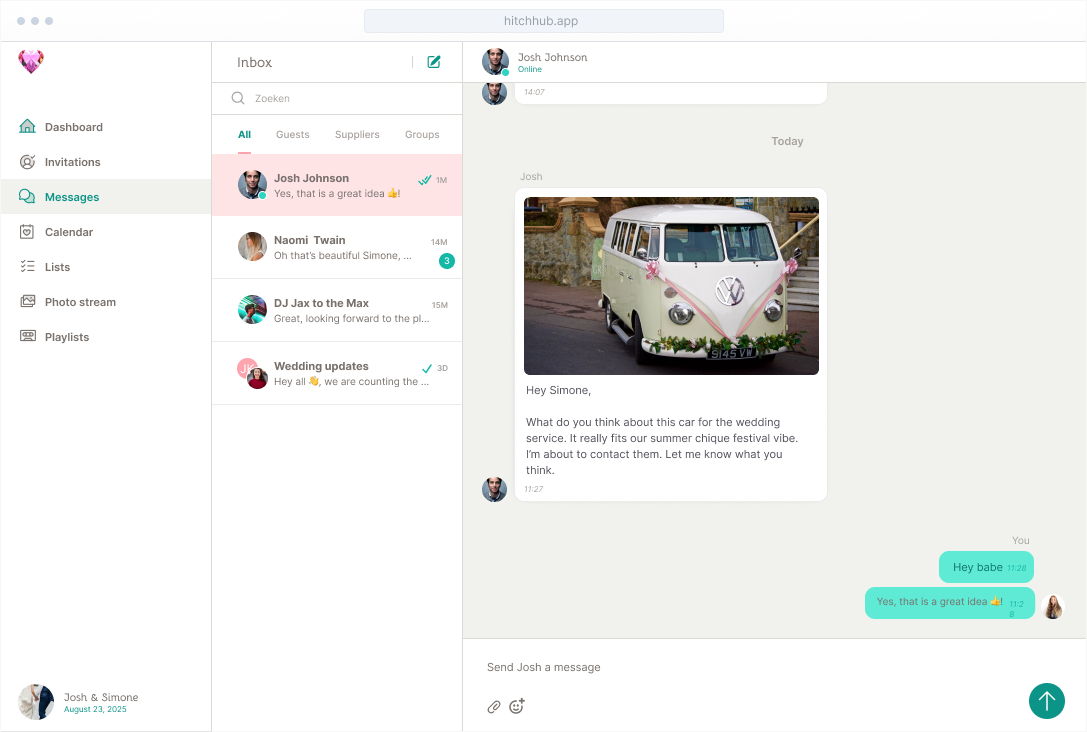Click the magnifier icon in the Zoeken field
Image resolution: width=1087 pixels, height=732 pixels.
pyautogui.click(x=237, y=98)
